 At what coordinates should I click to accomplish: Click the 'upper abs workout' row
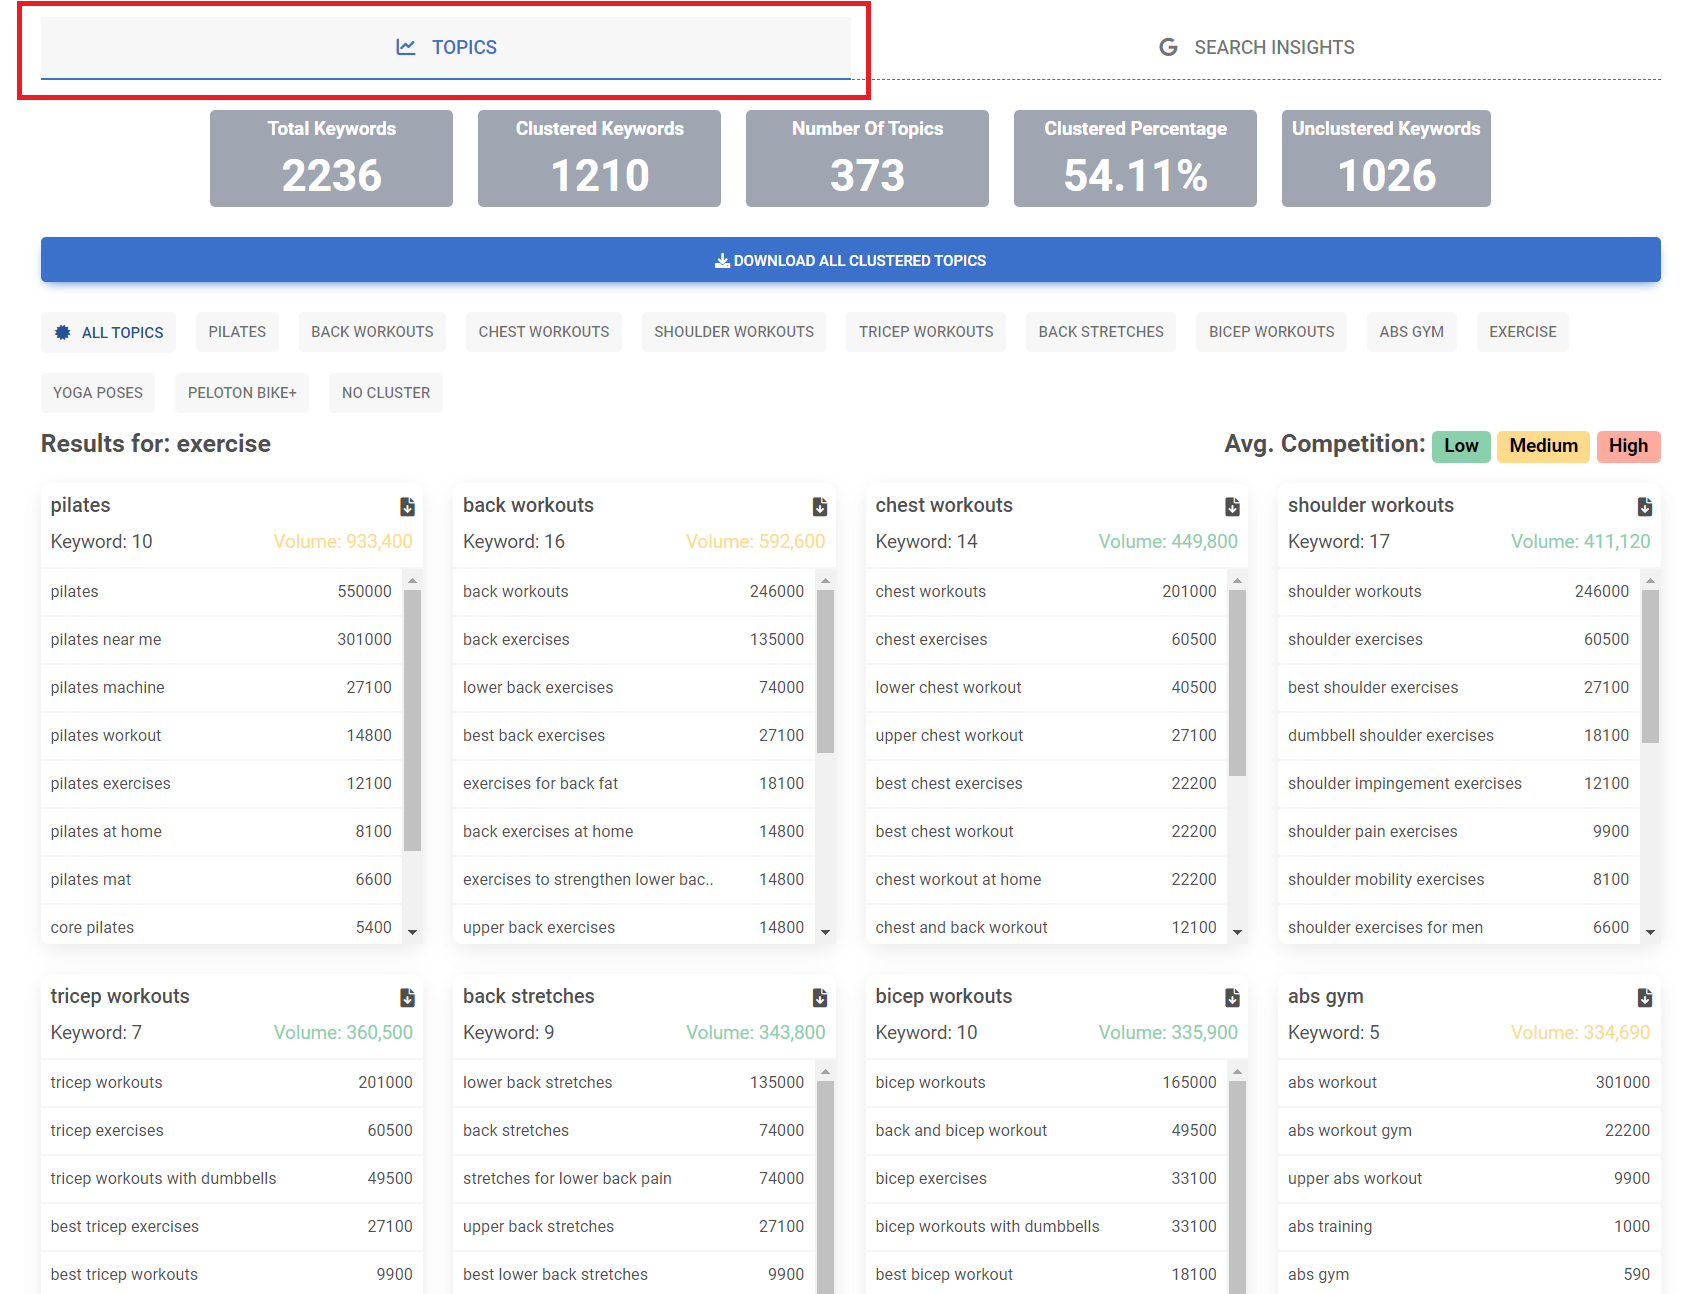coord(1469,1179)
